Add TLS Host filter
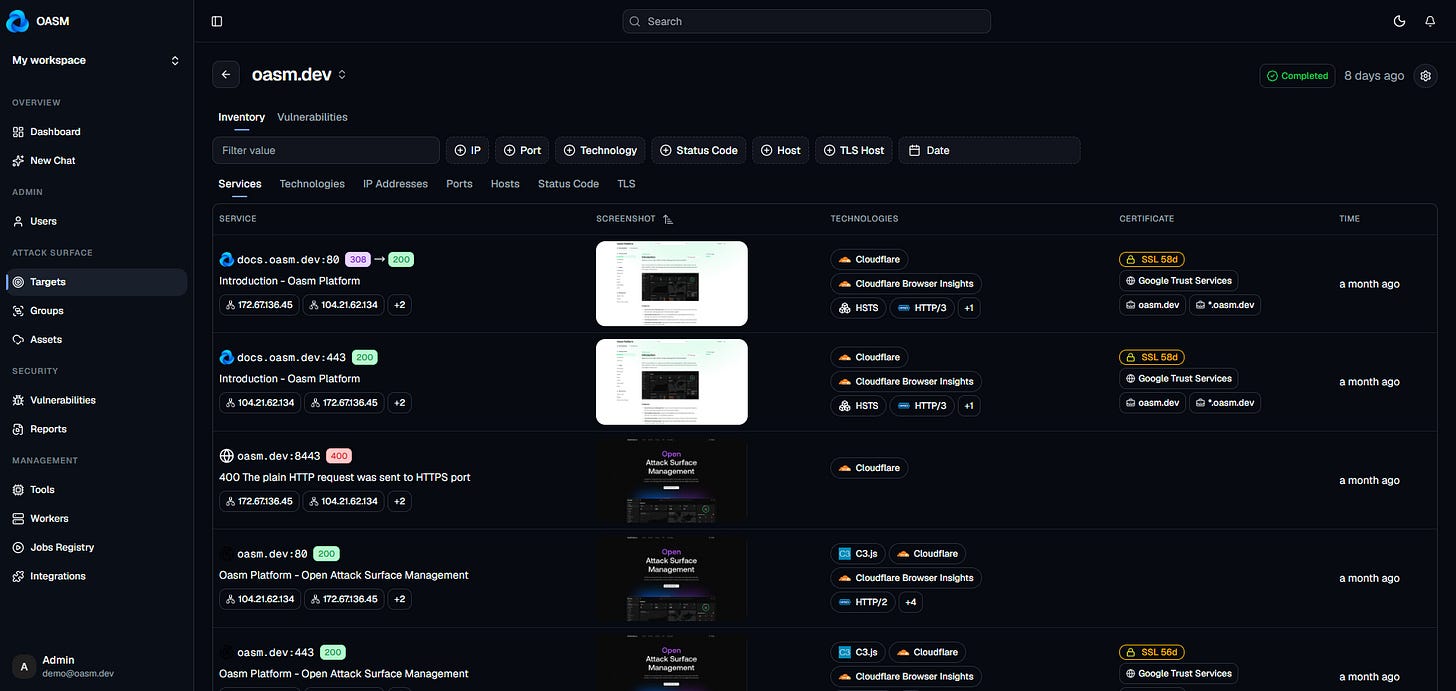 854,150
